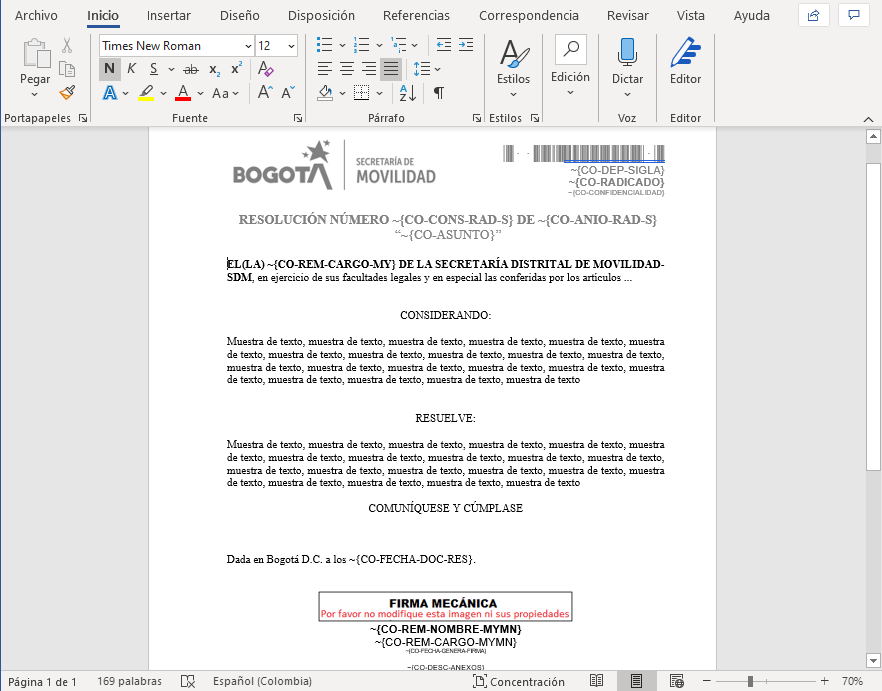Click the vertical scrollbar down arrow
Image resolution: width=882 pixels, height=691 pixels.
point(873,660)
